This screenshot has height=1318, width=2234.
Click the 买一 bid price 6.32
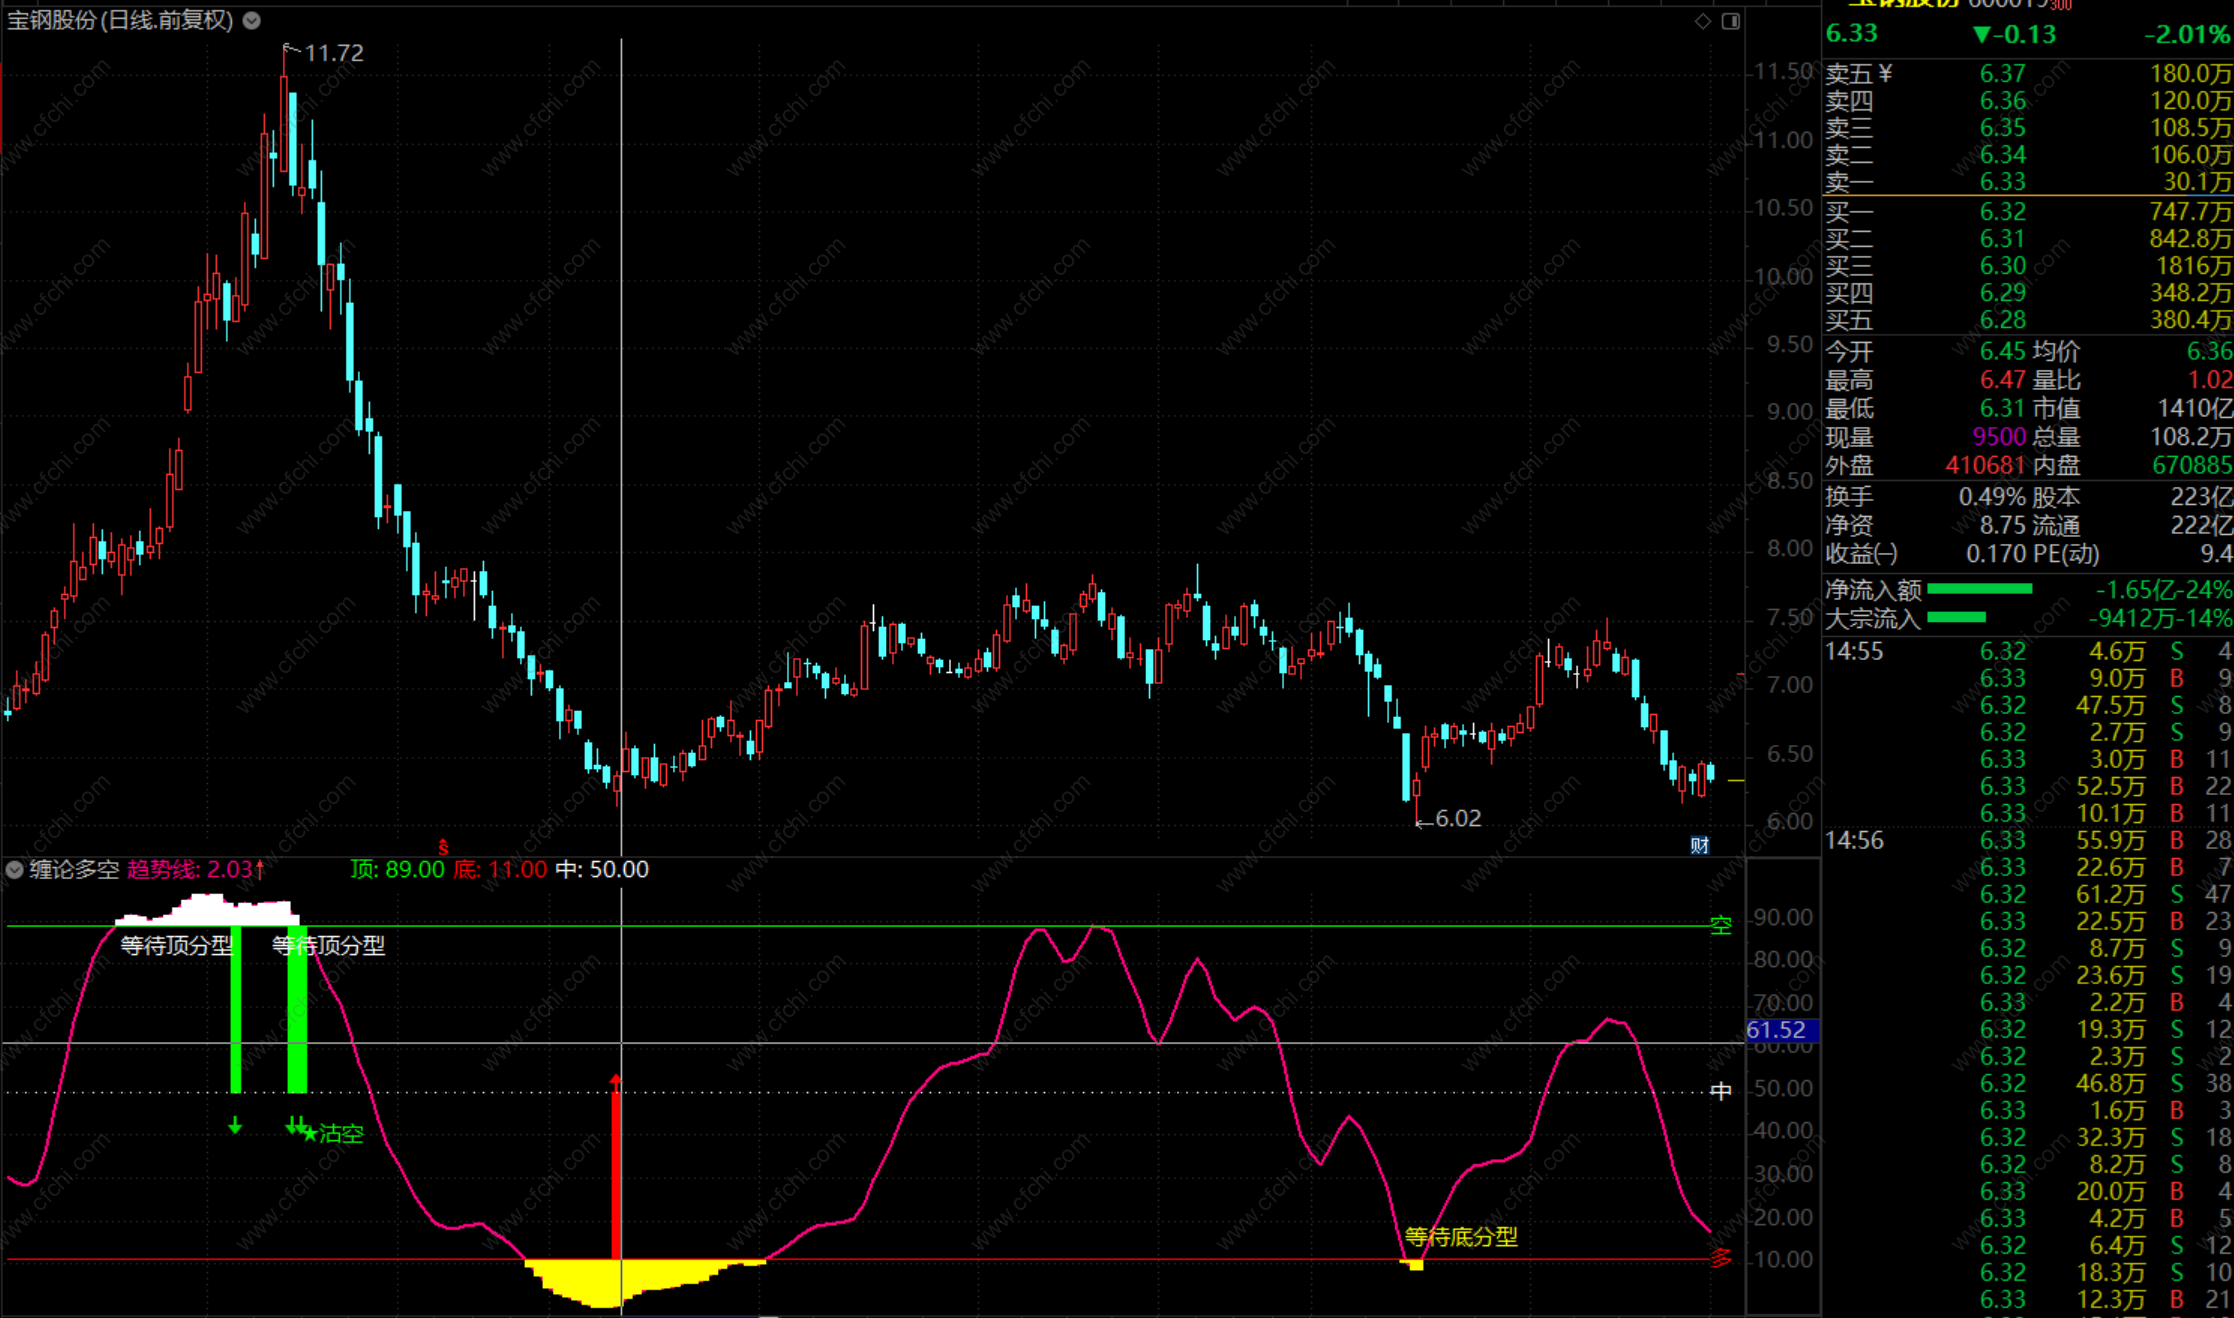[x=2002, y=212]
